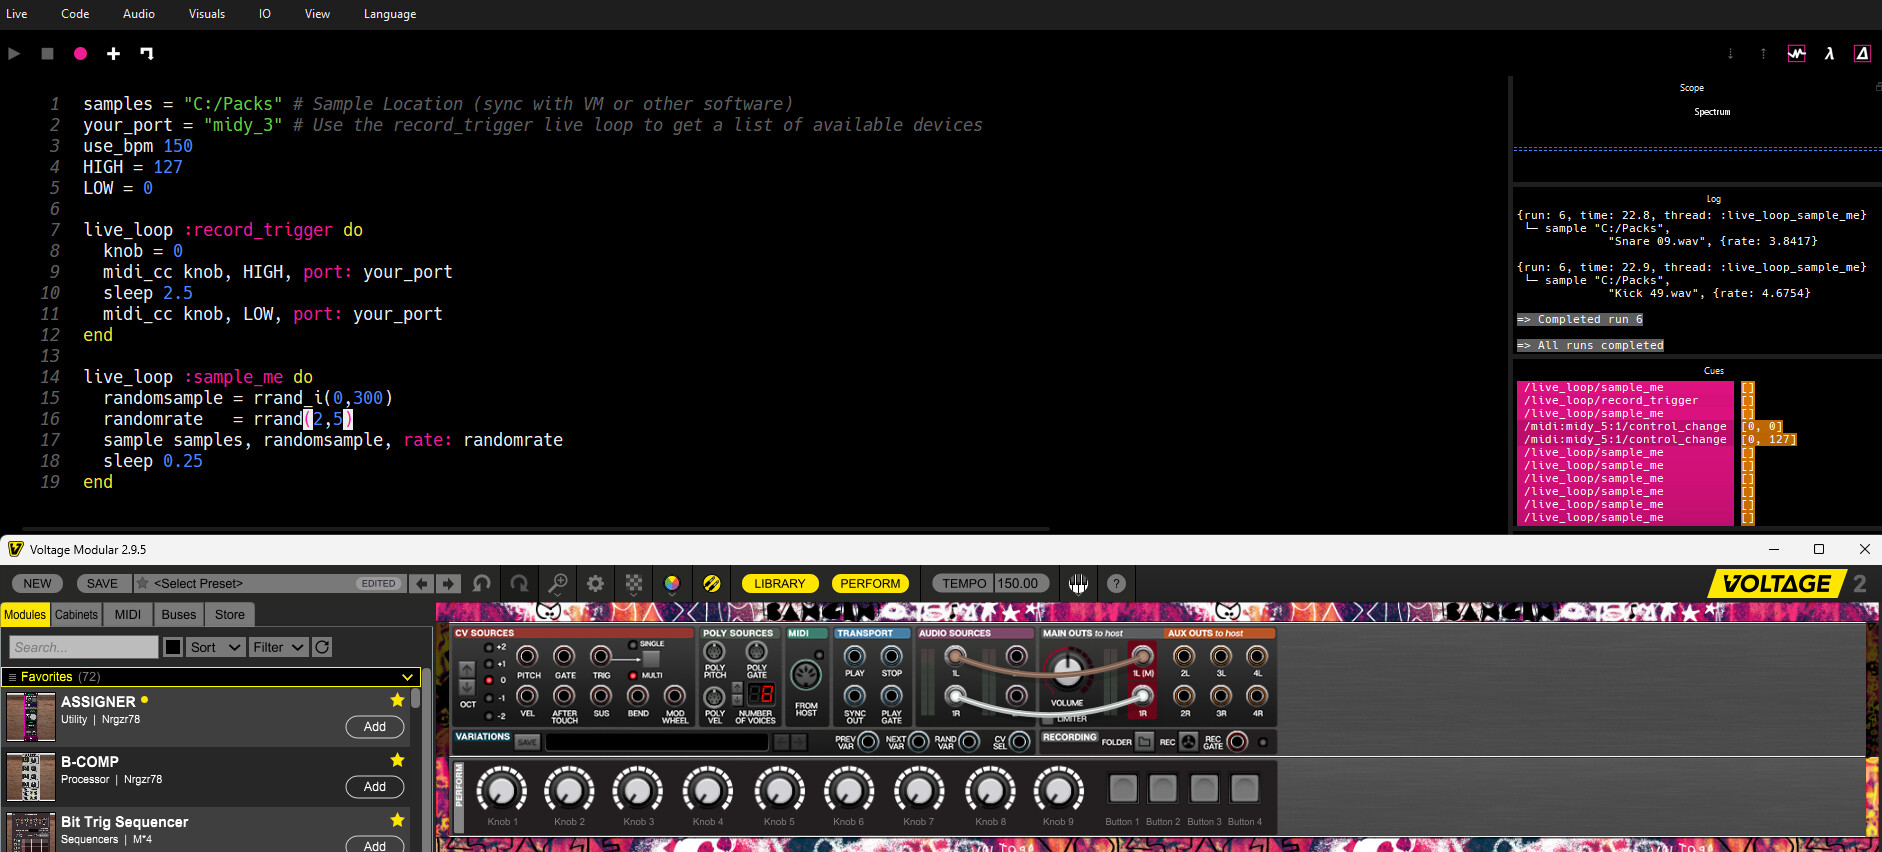Click the Run (play) button in Sonic Pi
The image size is (1882, 852).
[14, 54]
